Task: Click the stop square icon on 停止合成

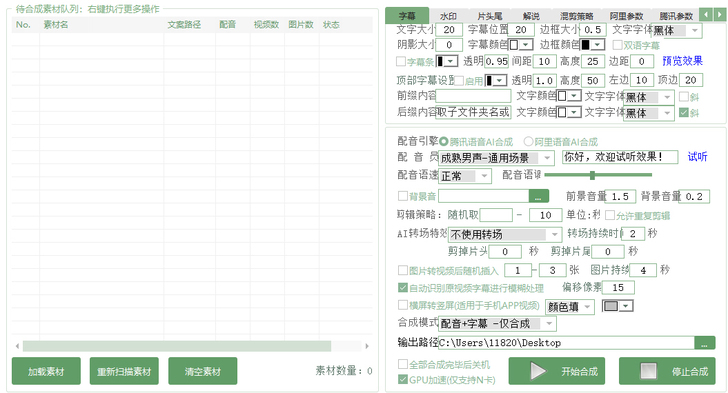Action: pos(648,371)
